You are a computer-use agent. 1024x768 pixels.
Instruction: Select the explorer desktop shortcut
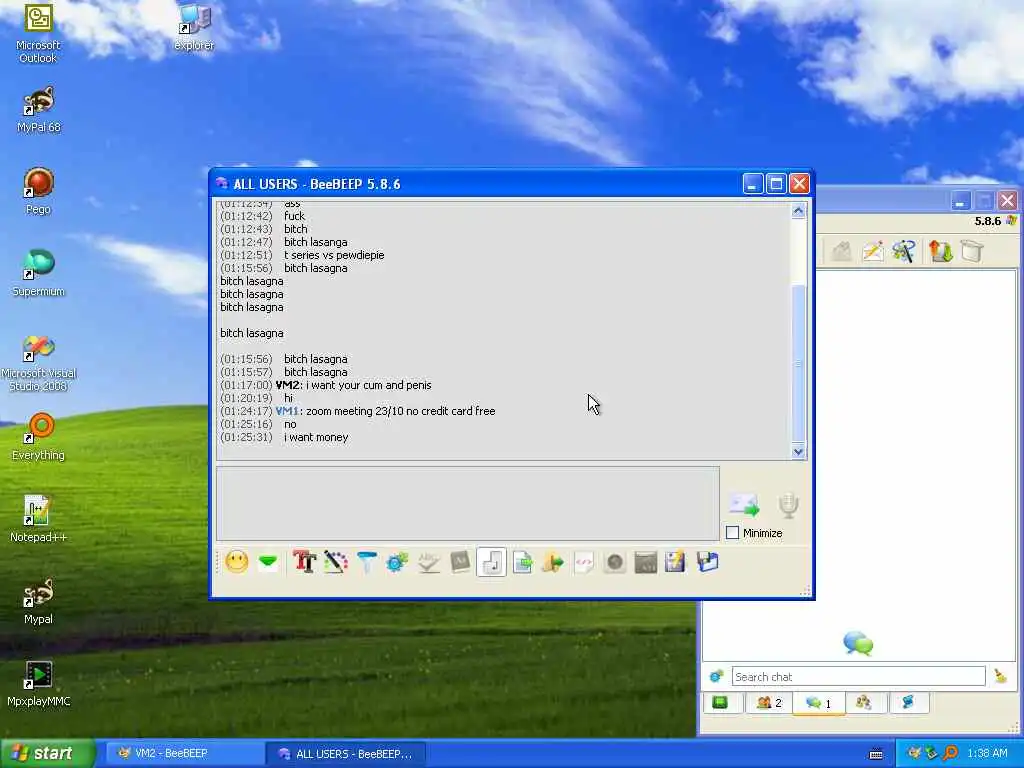[x=194, y=27]
